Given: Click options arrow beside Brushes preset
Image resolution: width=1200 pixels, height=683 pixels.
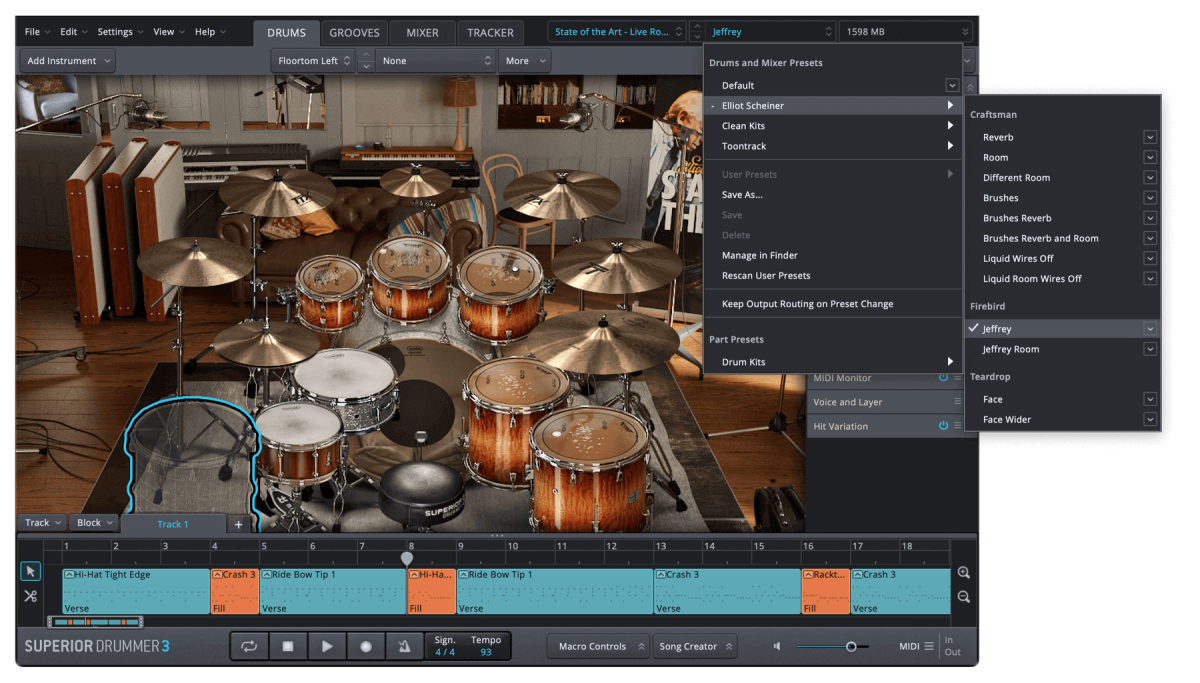Looking at the screenshot, I should pyautogui.click(x=1150, y=198).
